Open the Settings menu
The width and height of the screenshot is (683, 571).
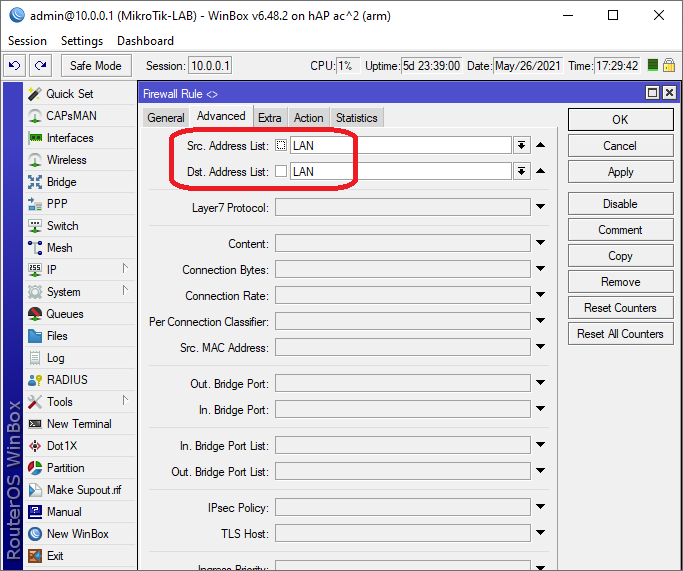pyautogui.click(x=82, y=41)
